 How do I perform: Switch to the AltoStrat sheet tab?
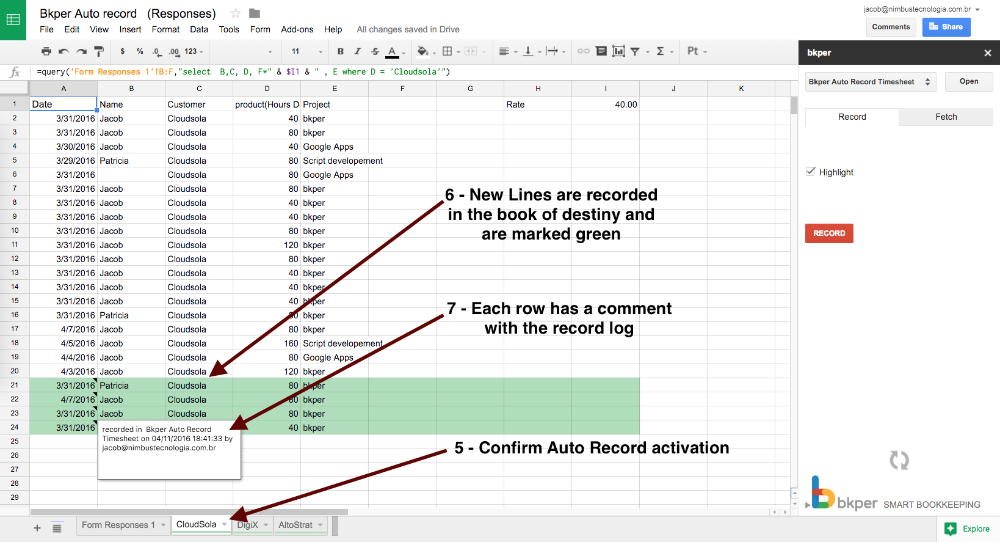tap(295, 525)
